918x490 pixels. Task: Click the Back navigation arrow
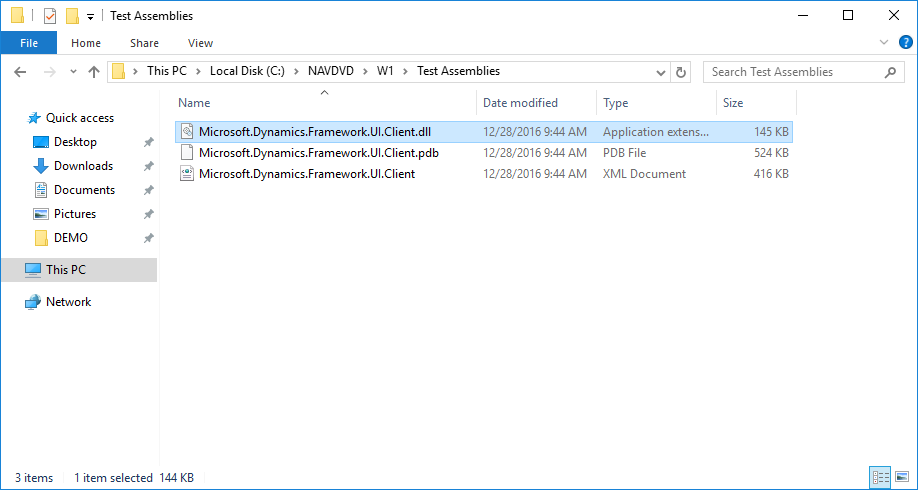(21, 72)
